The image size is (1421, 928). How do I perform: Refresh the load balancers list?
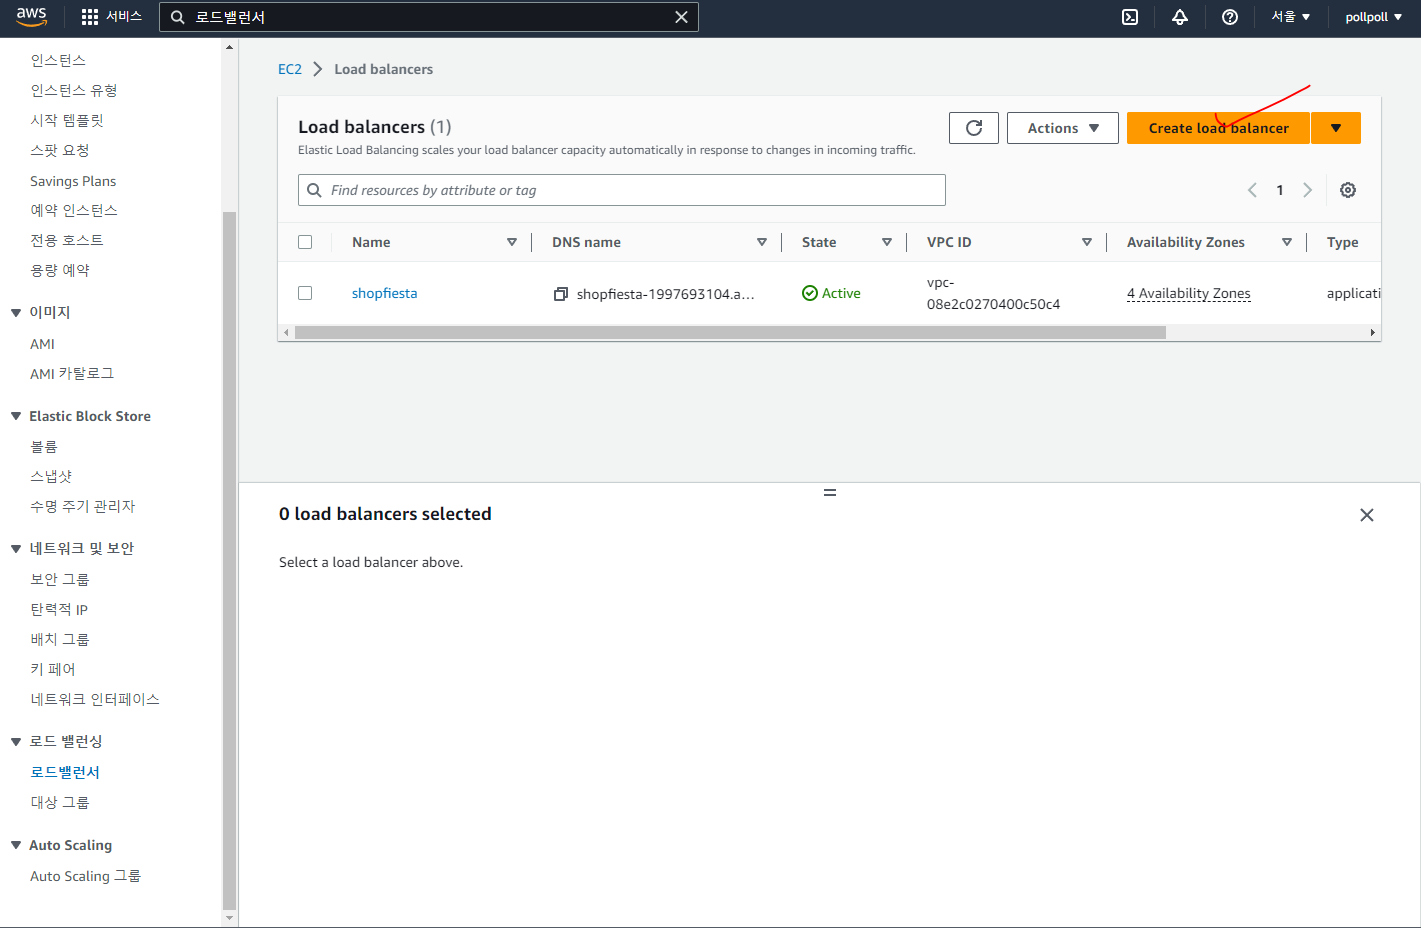point(974,128)
